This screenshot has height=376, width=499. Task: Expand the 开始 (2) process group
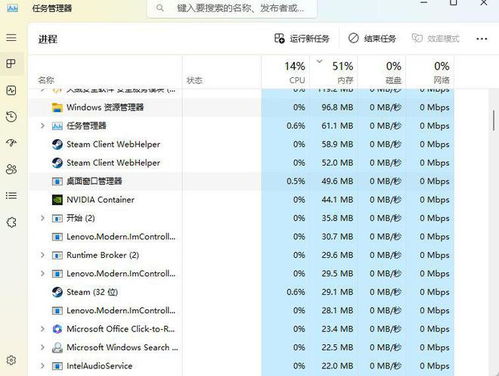pos(42,218)
